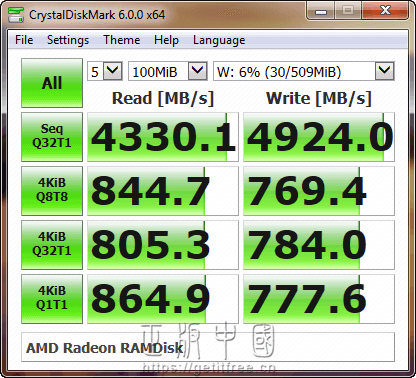The image size is (416, 378).
Task: Open the File menu
Action: 24,40
